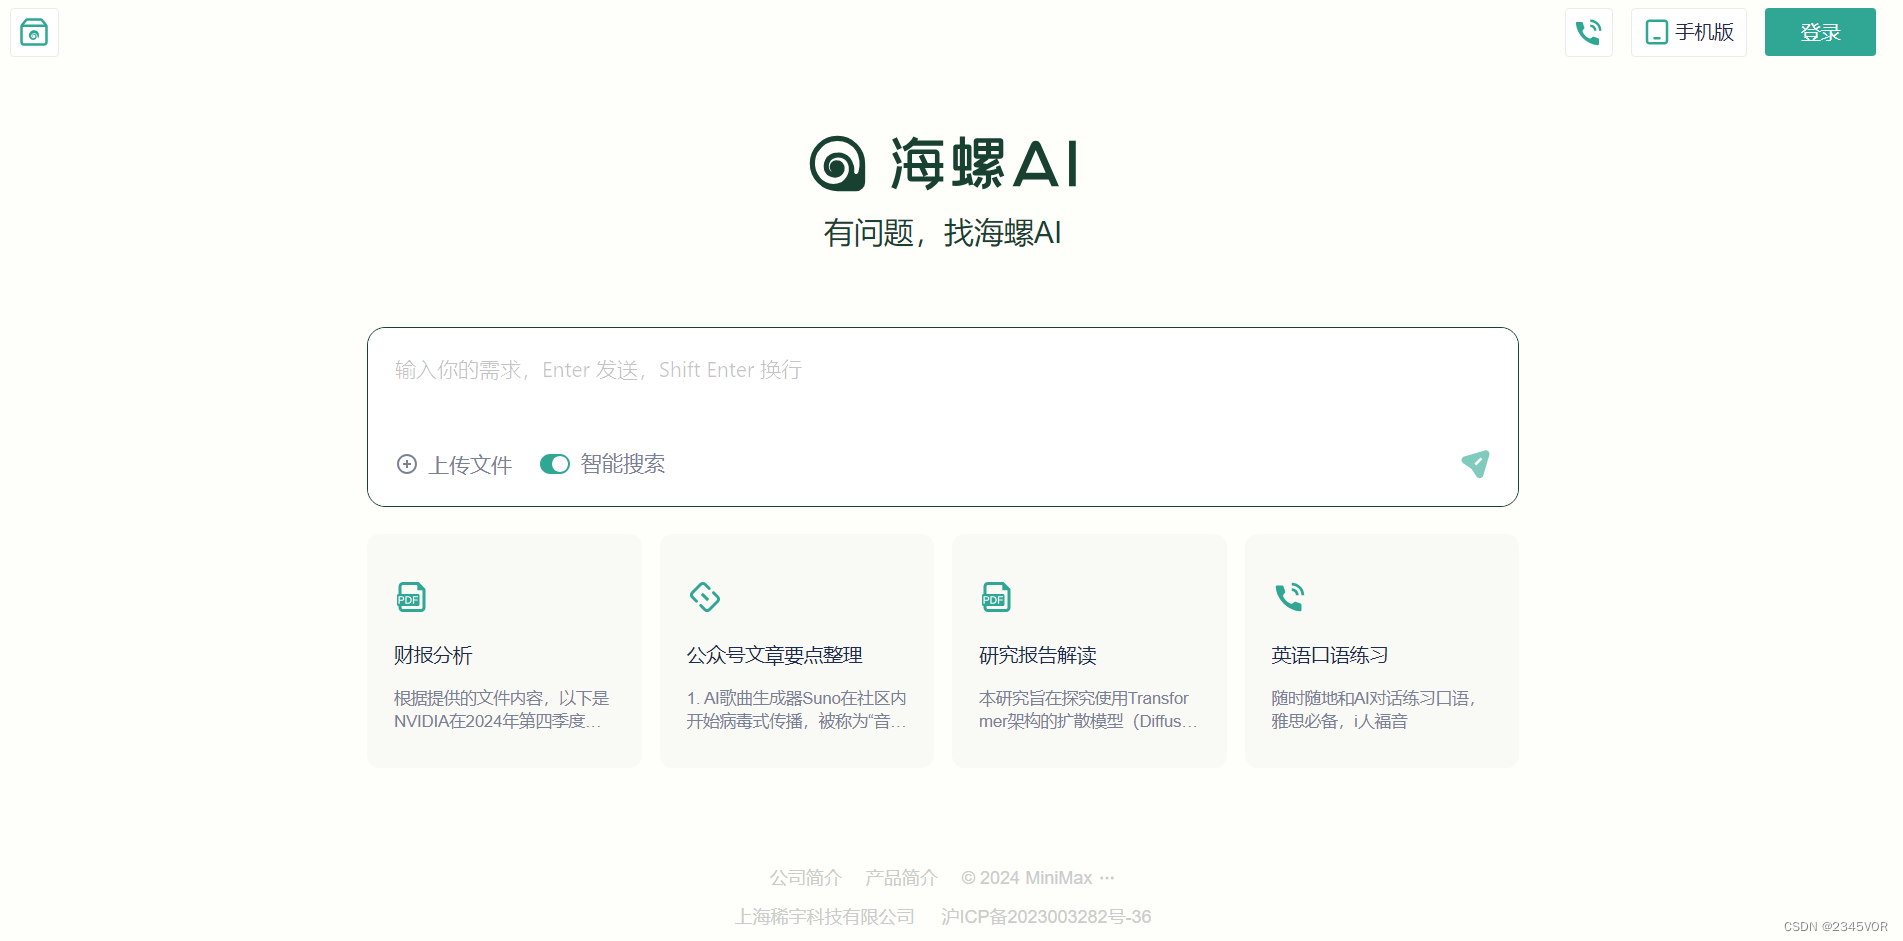Click the 随时随地和AI对话练习口语 description text
The width and height of the screenshot is (1903, 941).
click(1374, 709)
